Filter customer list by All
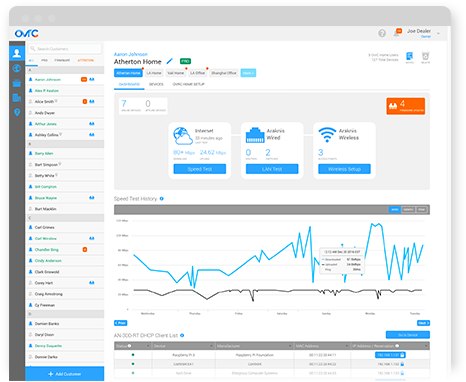 [x=31, y=60]
